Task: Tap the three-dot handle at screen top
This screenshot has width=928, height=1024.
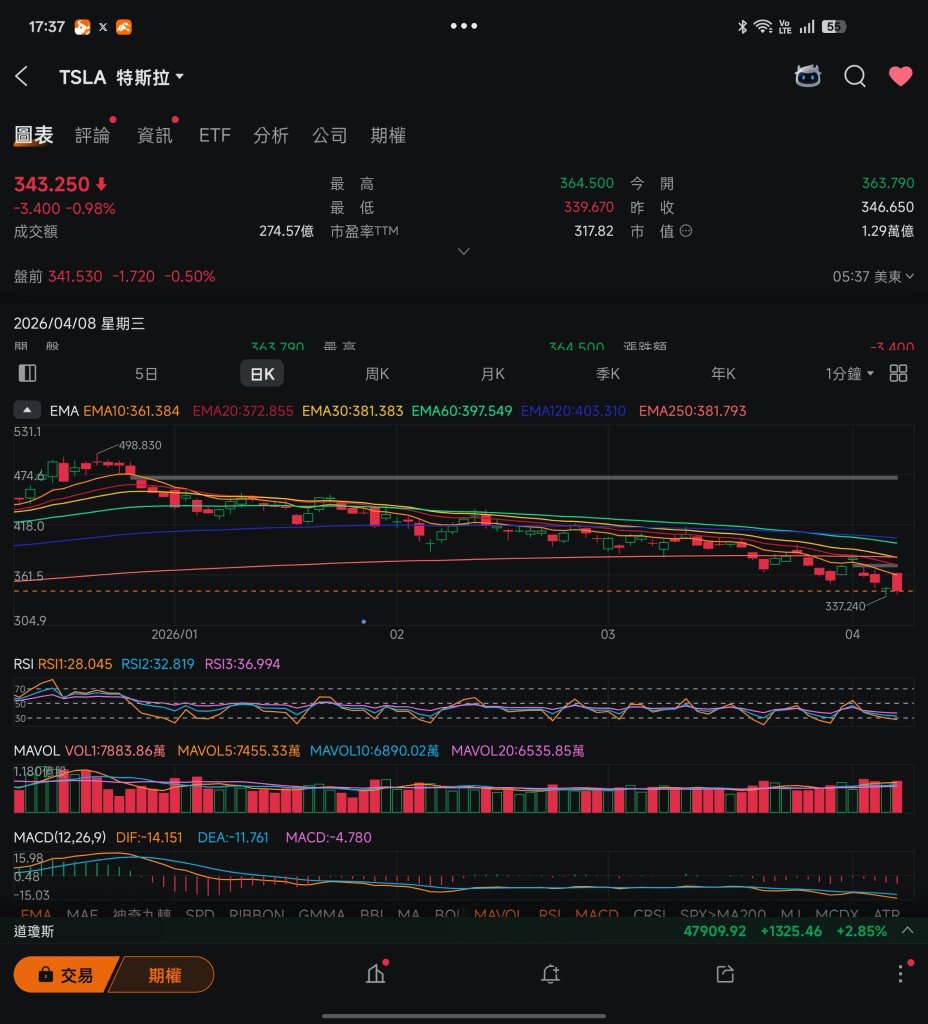Action: (464, 26)
